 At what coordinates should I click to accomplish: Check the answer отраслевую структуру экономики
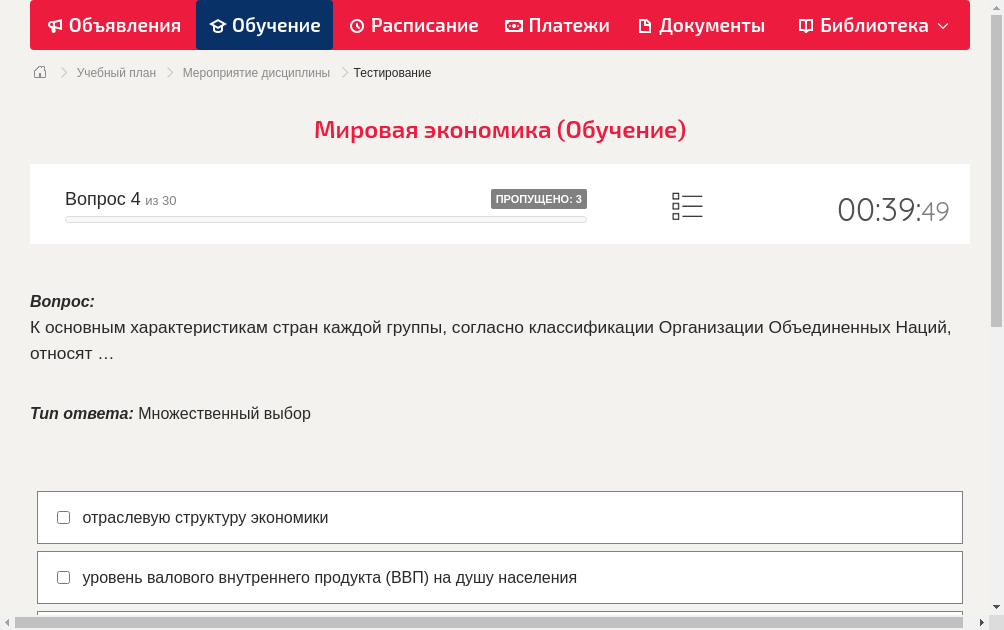63,517
